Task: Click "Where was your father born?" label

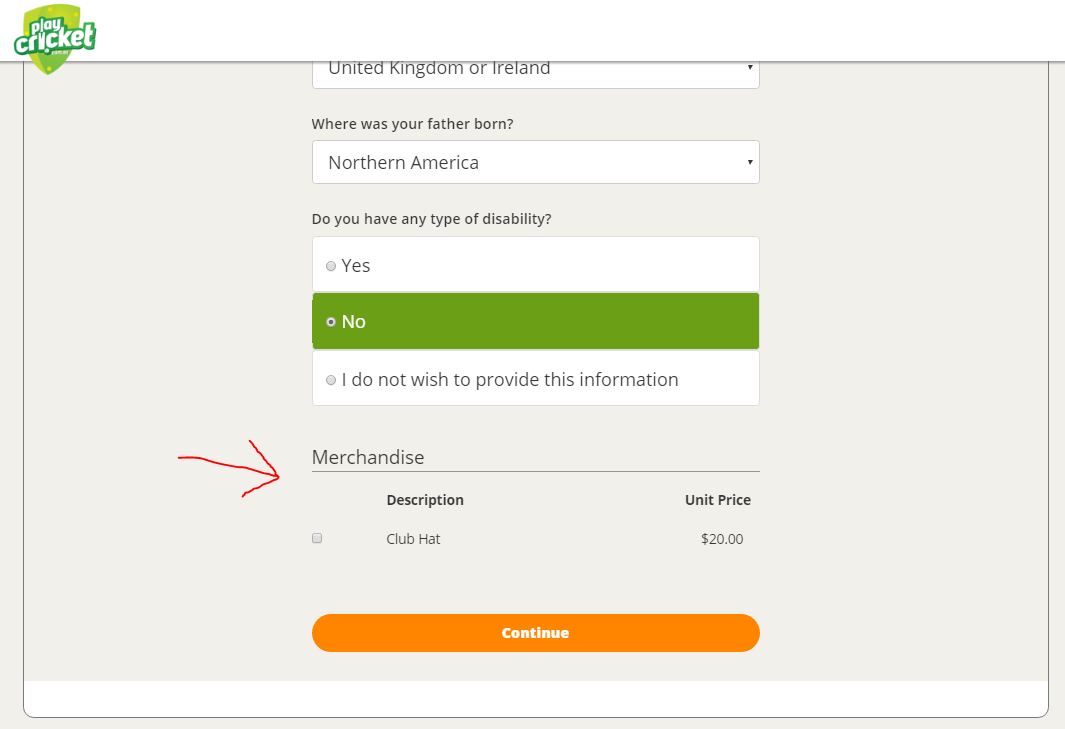Action: (x=412, y=124)
